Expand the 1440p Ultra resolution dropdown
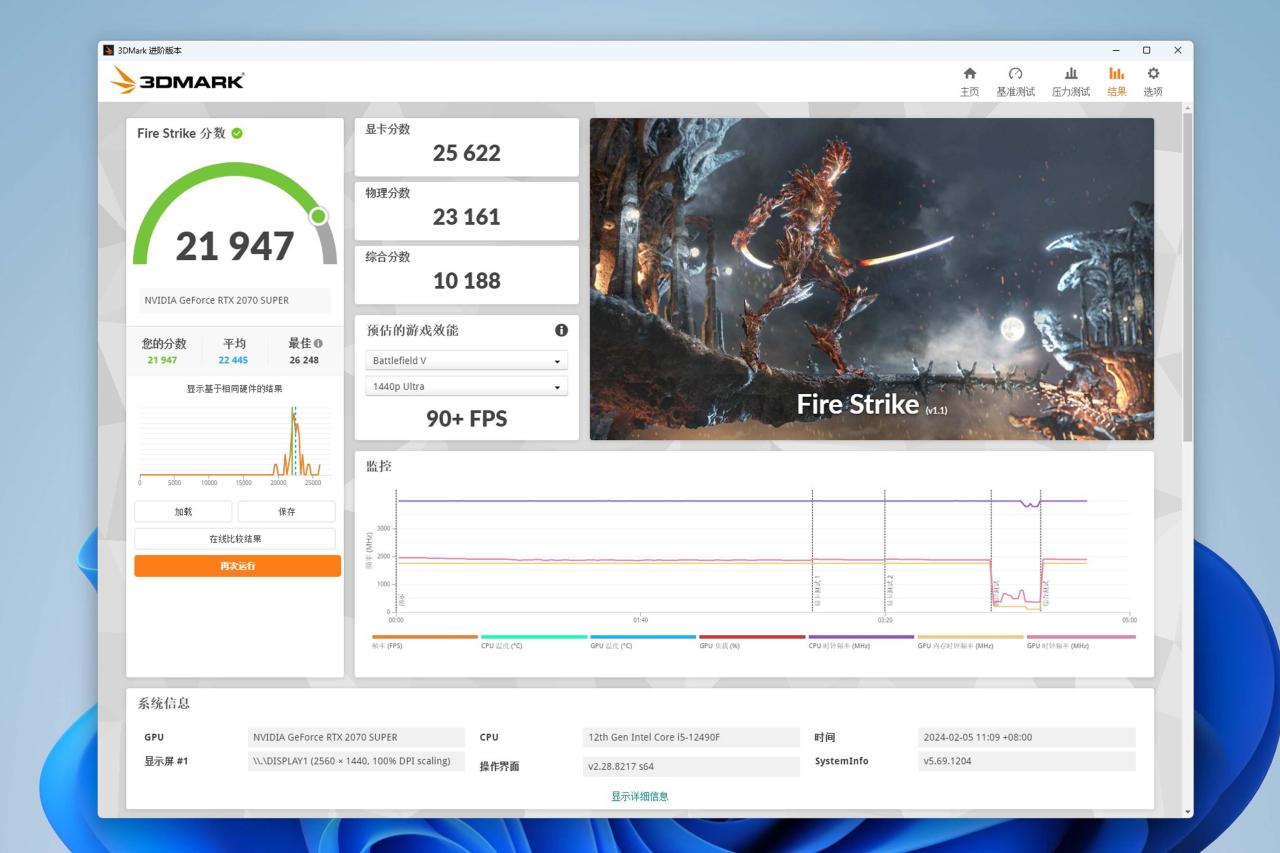The image size is (1280, 853). point(466,386)
